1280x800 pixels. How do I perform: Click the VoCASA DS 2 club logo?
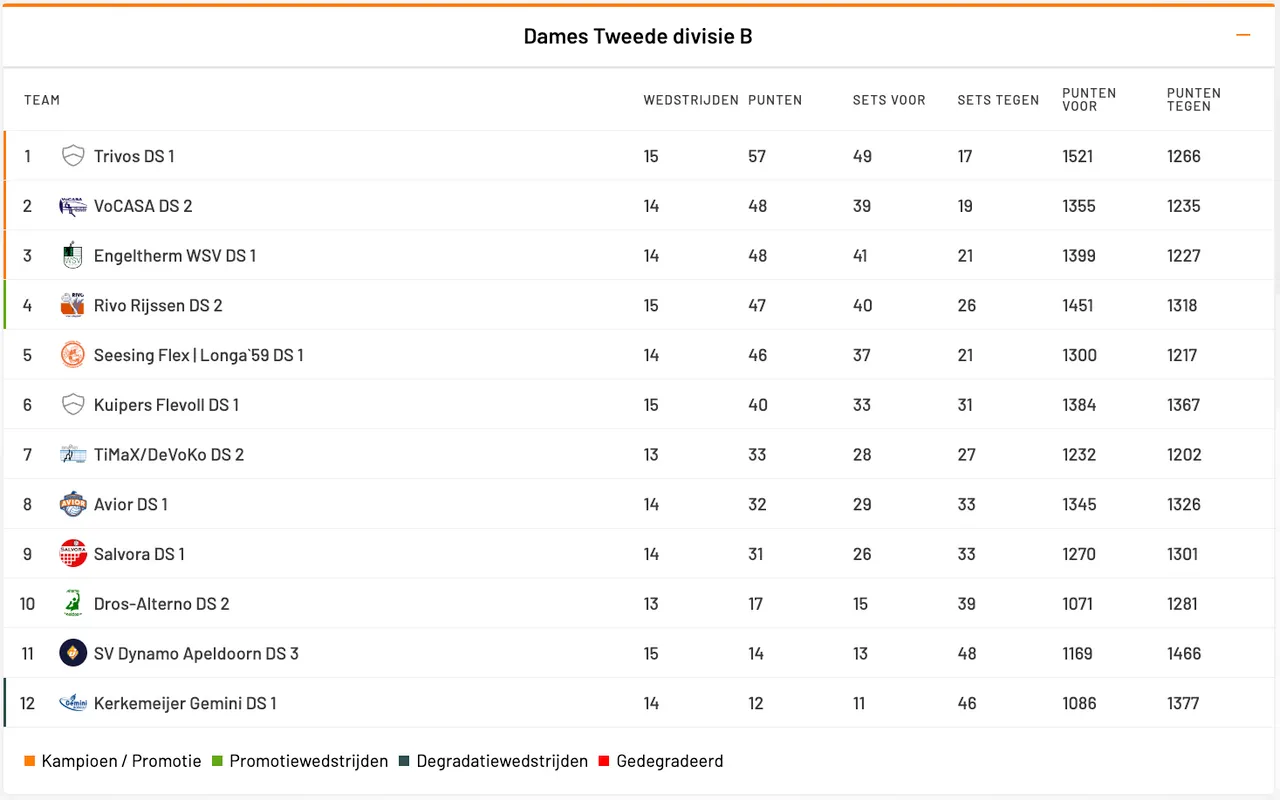point(73,206)
